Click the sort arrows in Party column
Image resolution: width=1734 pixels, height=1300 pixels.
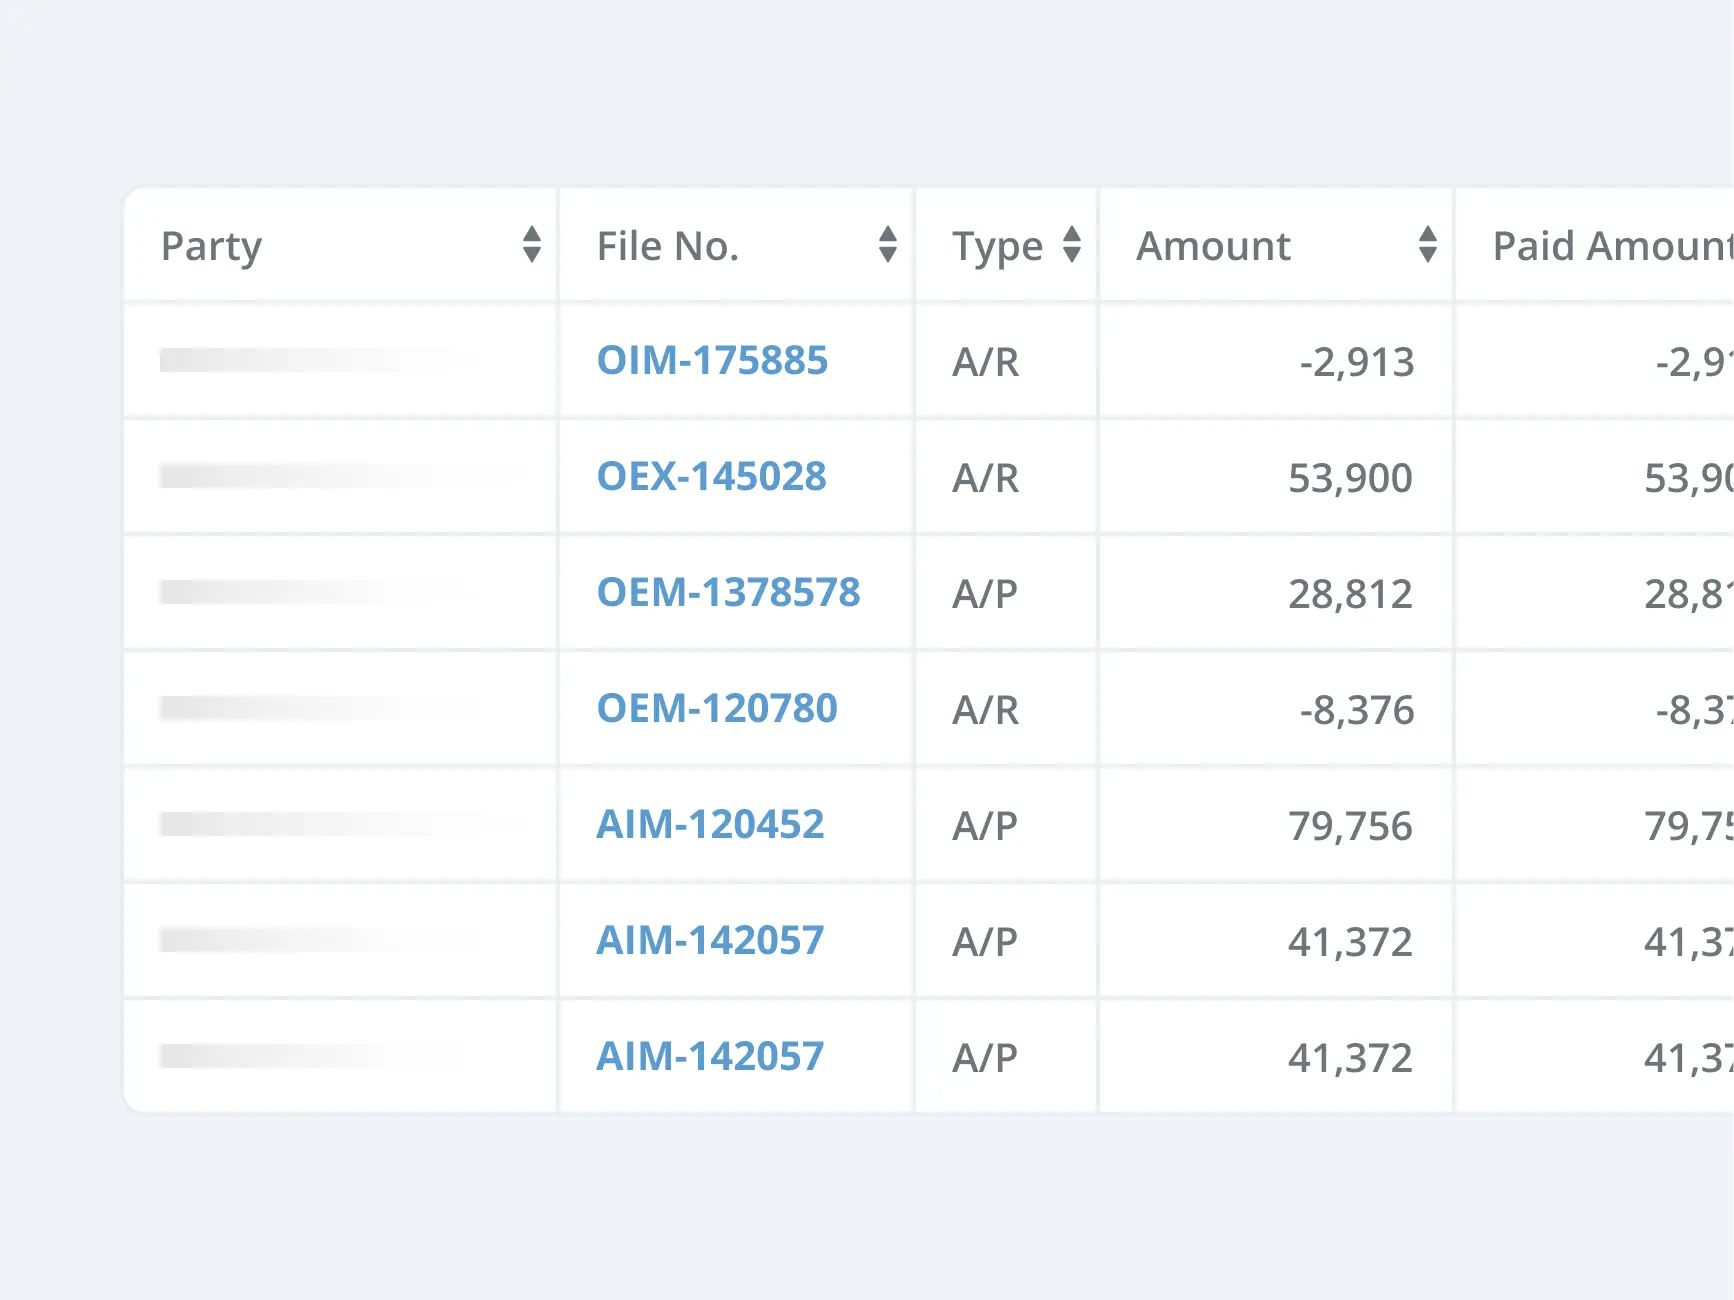point(531,245)
